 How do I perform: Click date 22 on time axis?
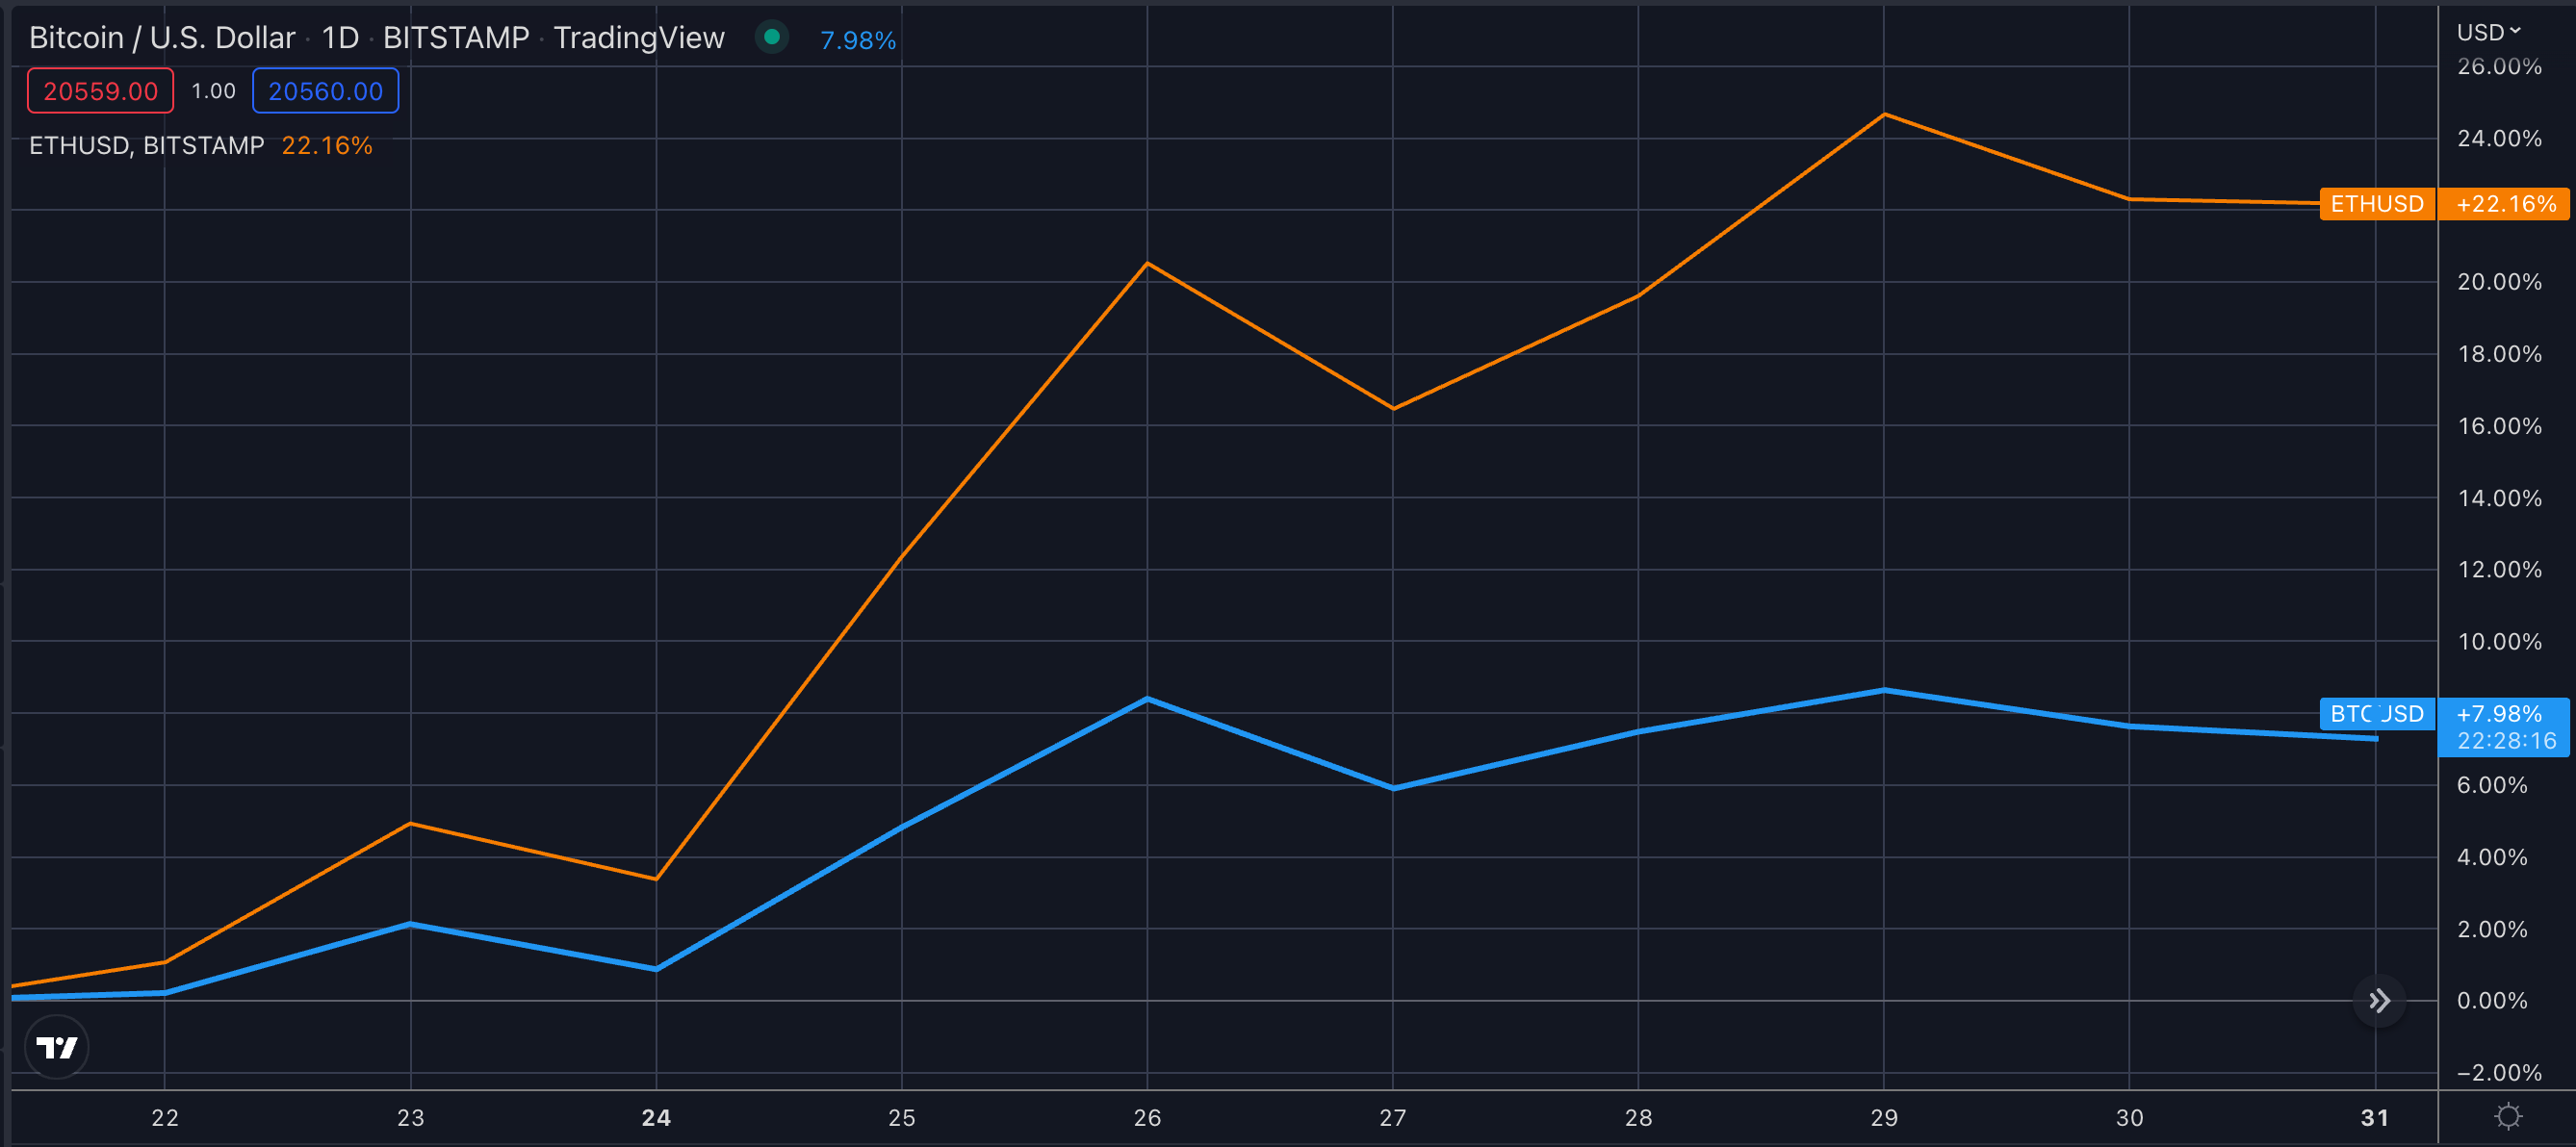click(165, 1117)
